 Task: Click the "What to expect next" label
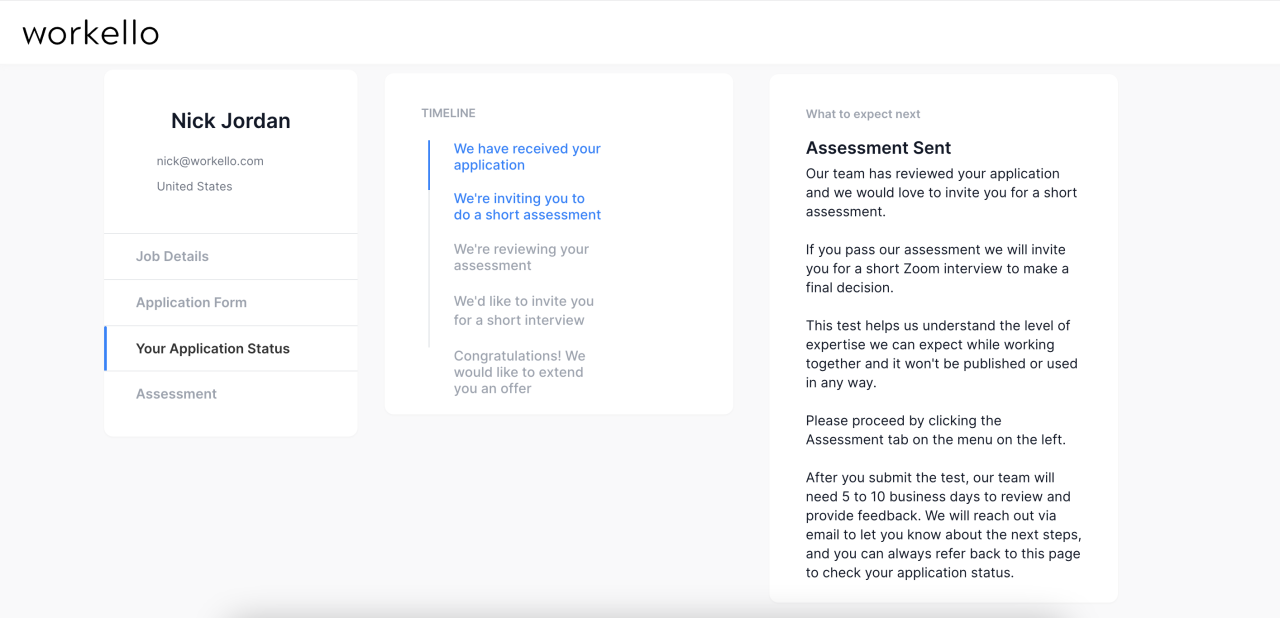863,114
